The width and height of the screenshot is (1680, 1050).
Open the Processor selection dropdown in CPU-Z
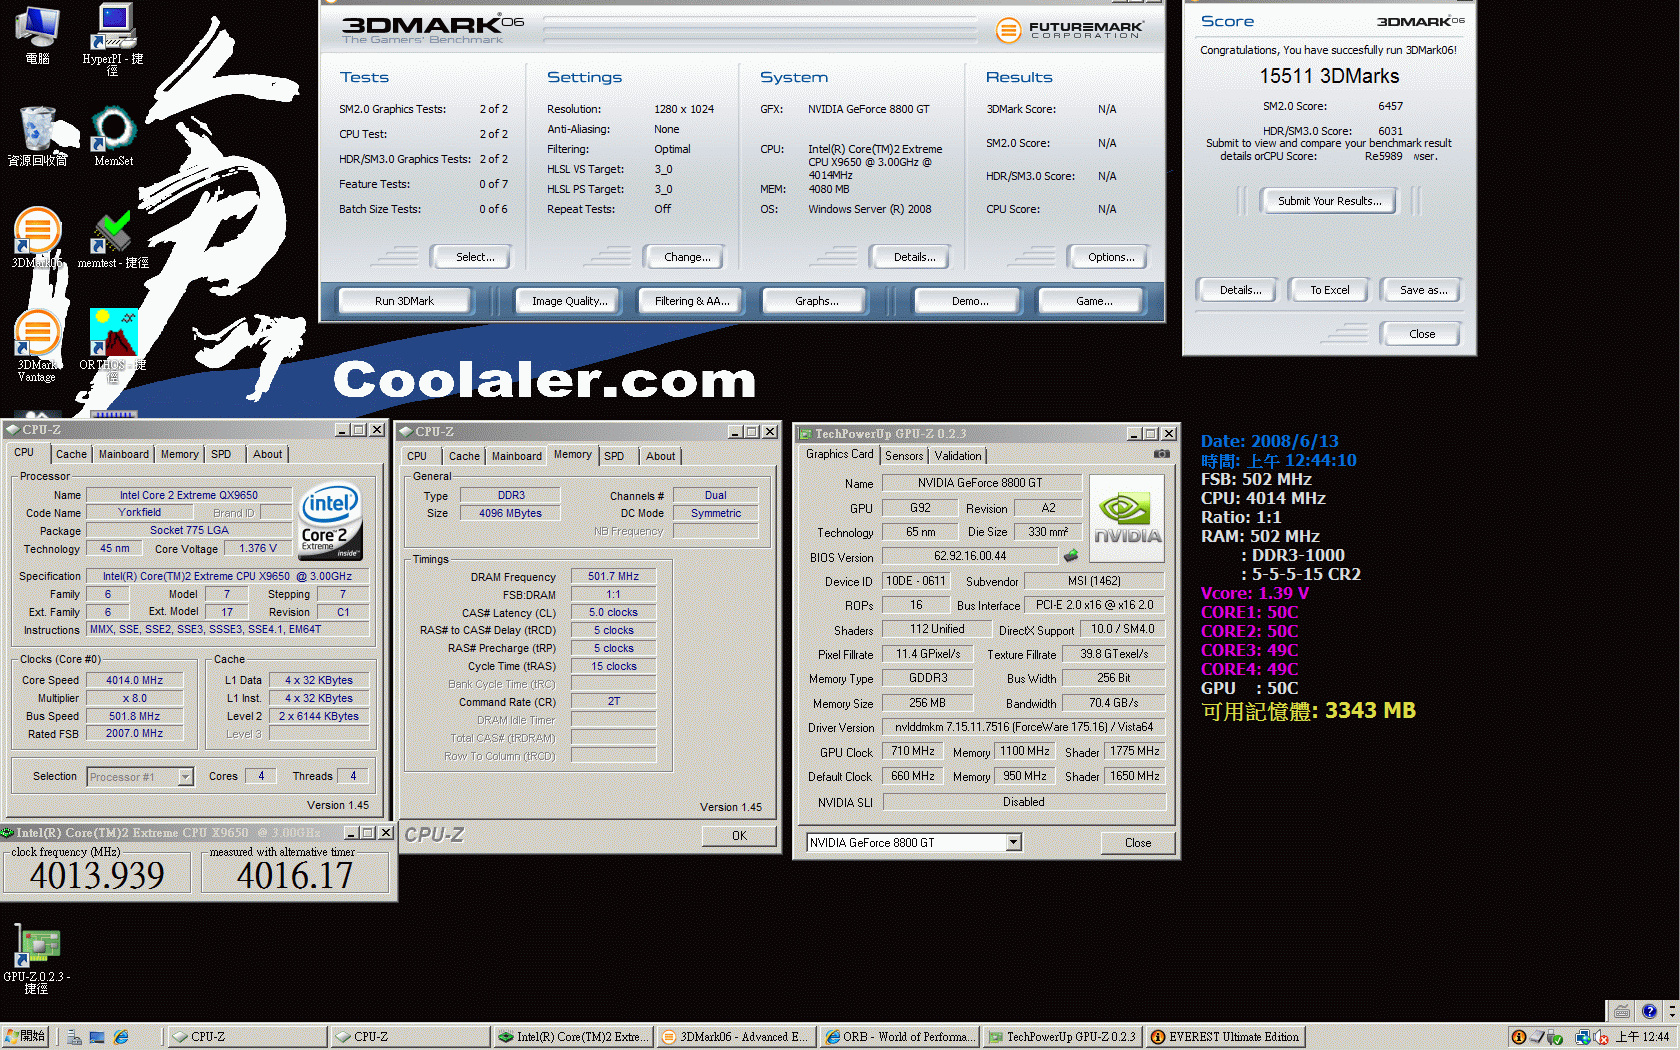point(185,777)
